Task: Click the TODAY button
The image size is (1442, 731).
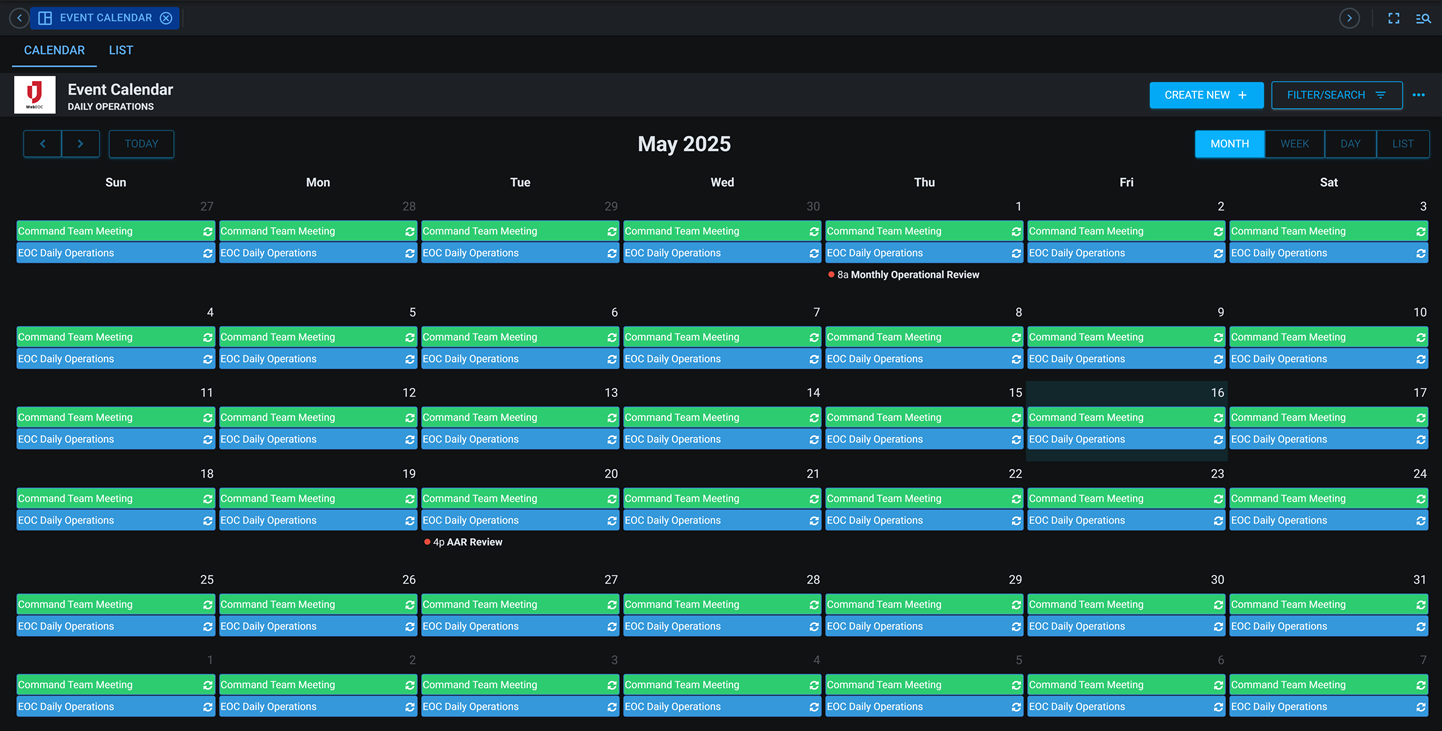Action: point(141,143)
